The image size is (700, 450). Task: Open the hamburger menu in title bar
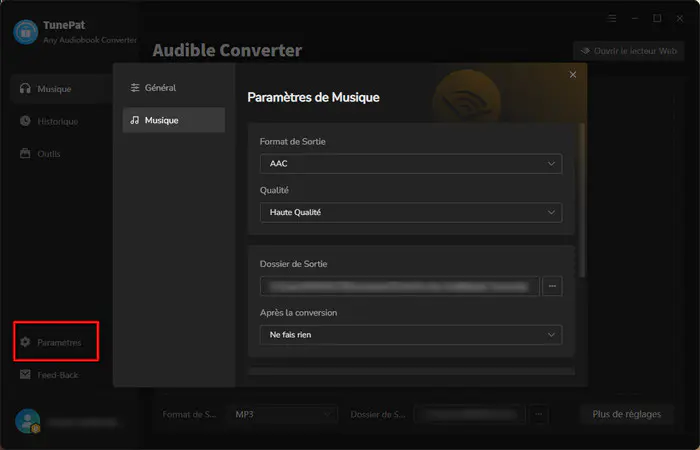click(612, 19)
